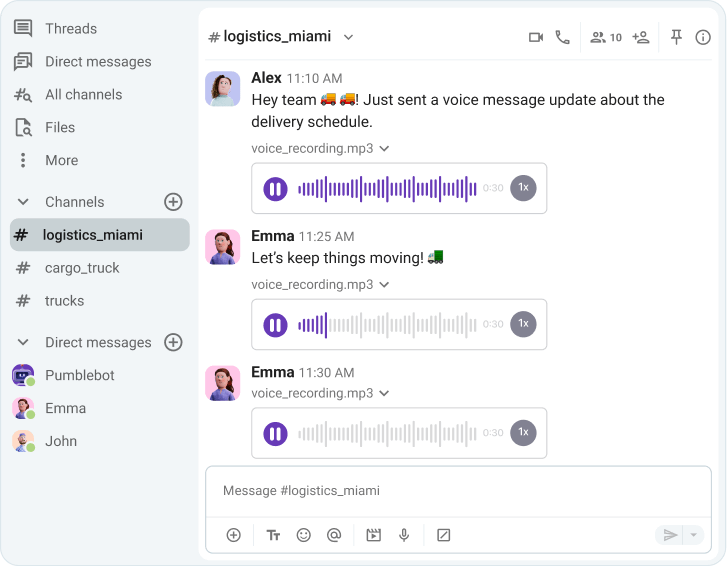
Task: Open Threads in the sidebar
Action: [70, 28]
